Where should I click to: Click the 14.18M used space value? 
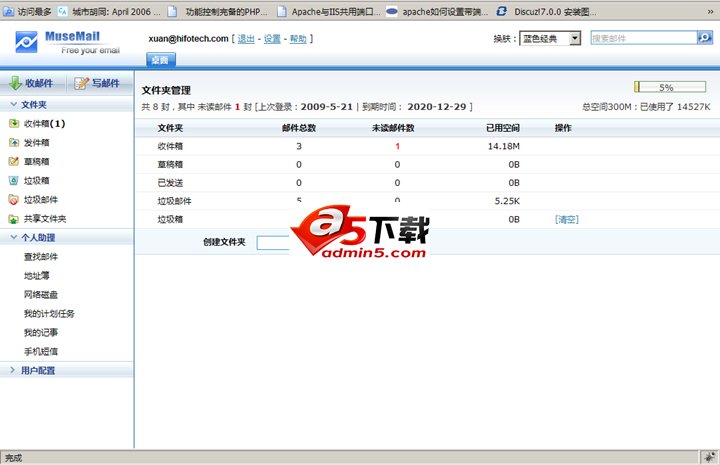coord(504,146)
